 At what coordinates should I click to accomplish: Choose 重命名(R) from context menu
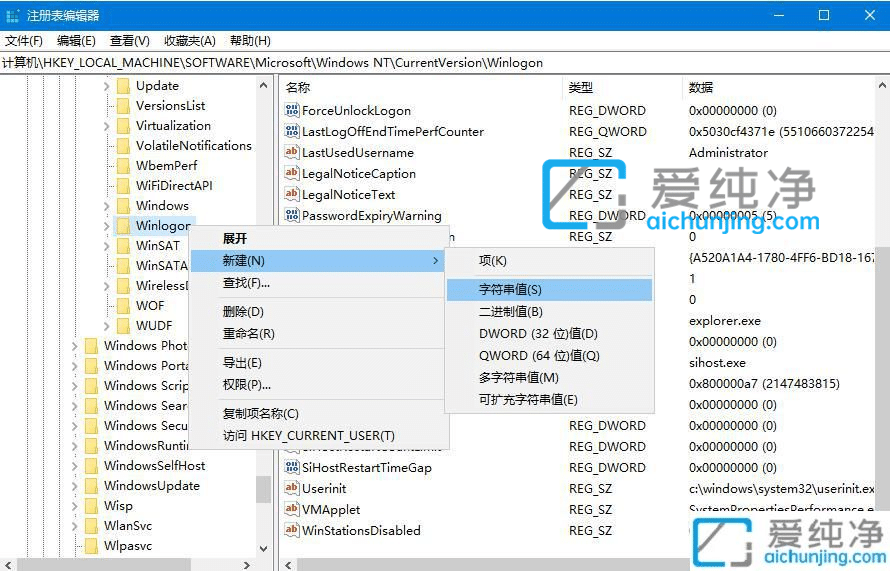point(319,334)
